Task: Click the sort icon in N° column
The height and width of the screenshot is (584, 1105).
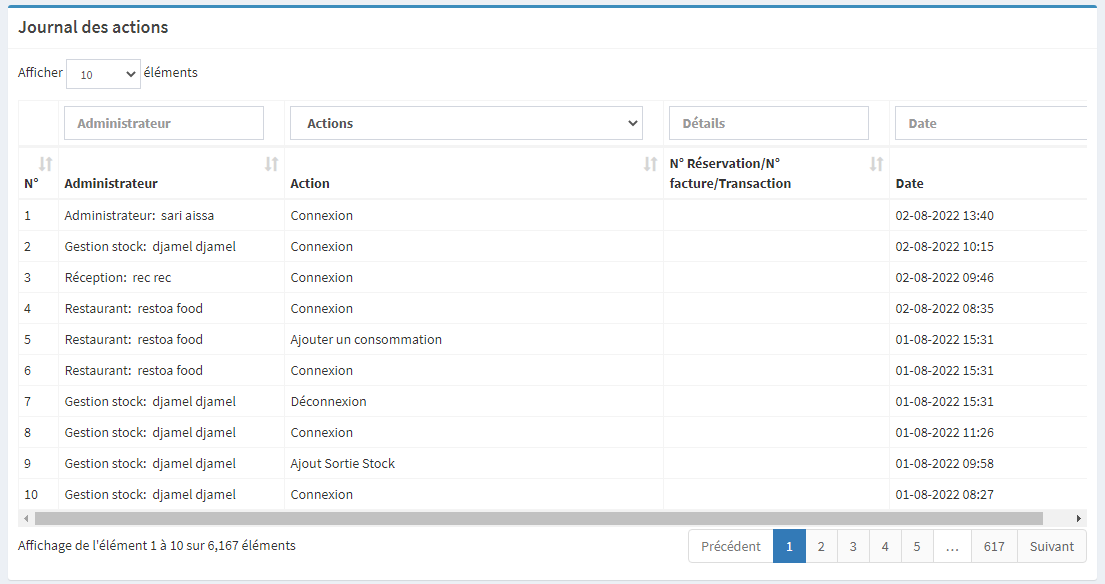Action: 45,164
